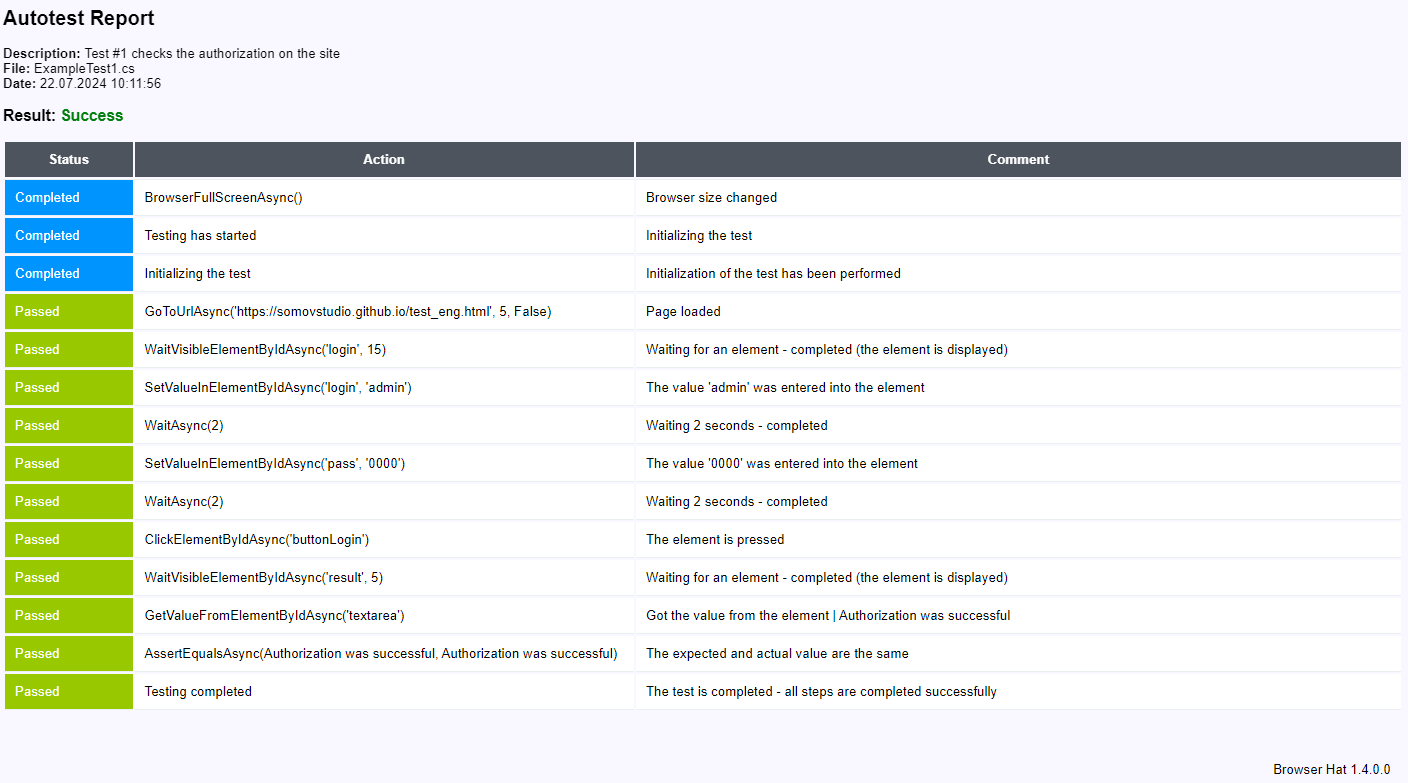Select WaitVisibleElementByIdAsync('result', 5) action
Image resolution: width=1408 pixels, height=783 pixels.
pyautogui.click(x=264, y=578)
